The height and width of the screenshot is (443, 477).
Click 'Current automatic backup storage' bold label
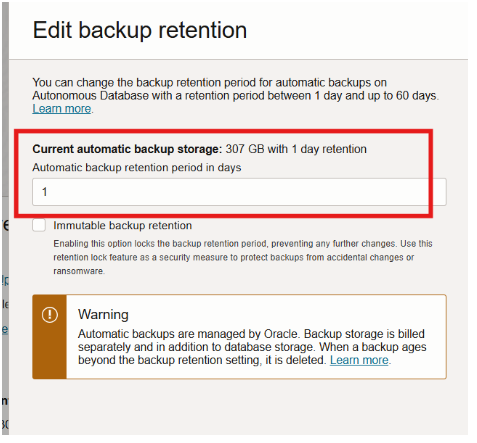pos(127,149)
